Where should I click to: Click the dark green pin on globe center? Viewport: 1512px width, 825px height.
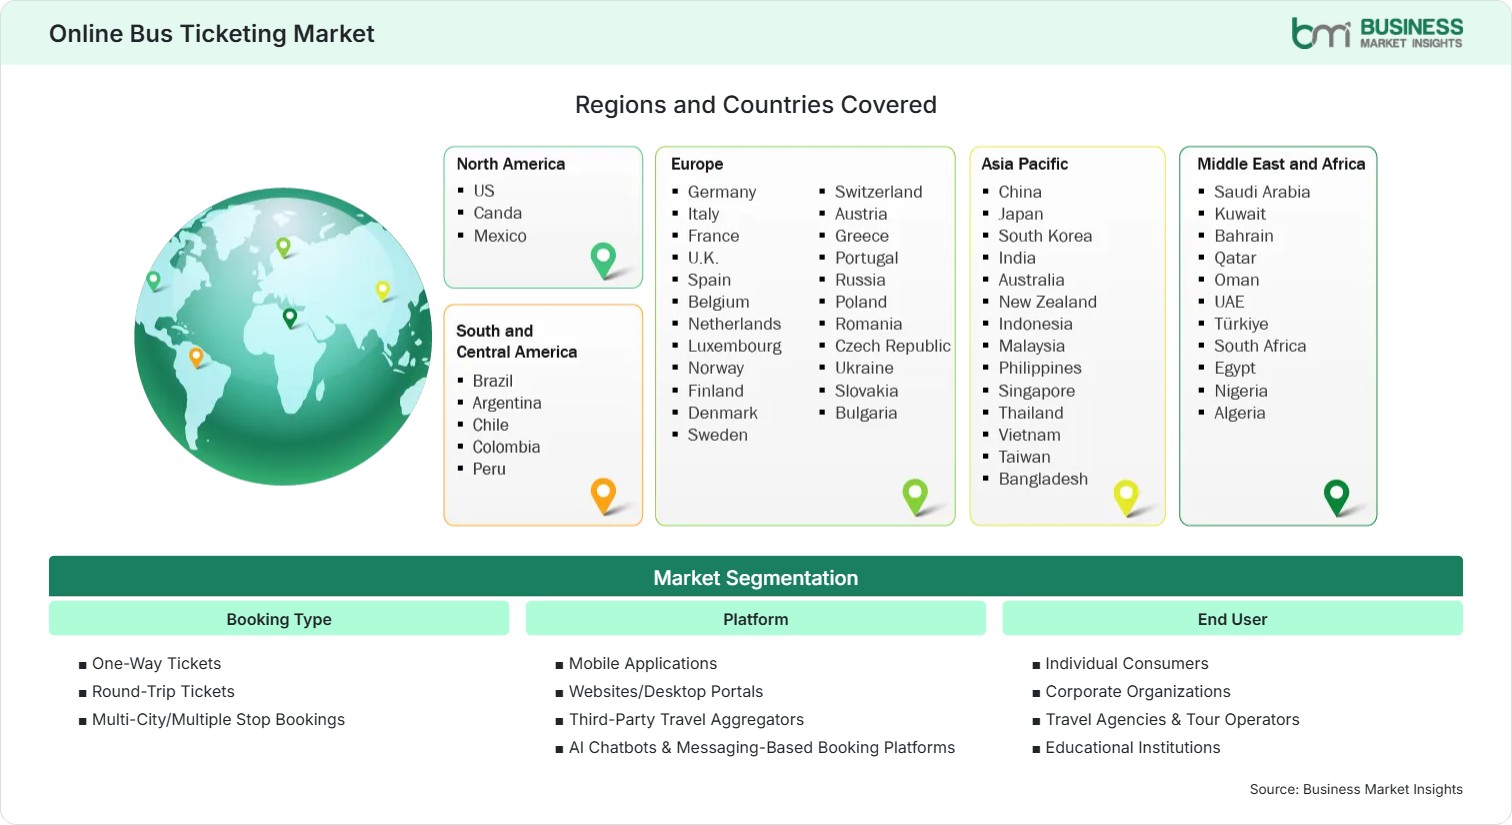[290, 318]
